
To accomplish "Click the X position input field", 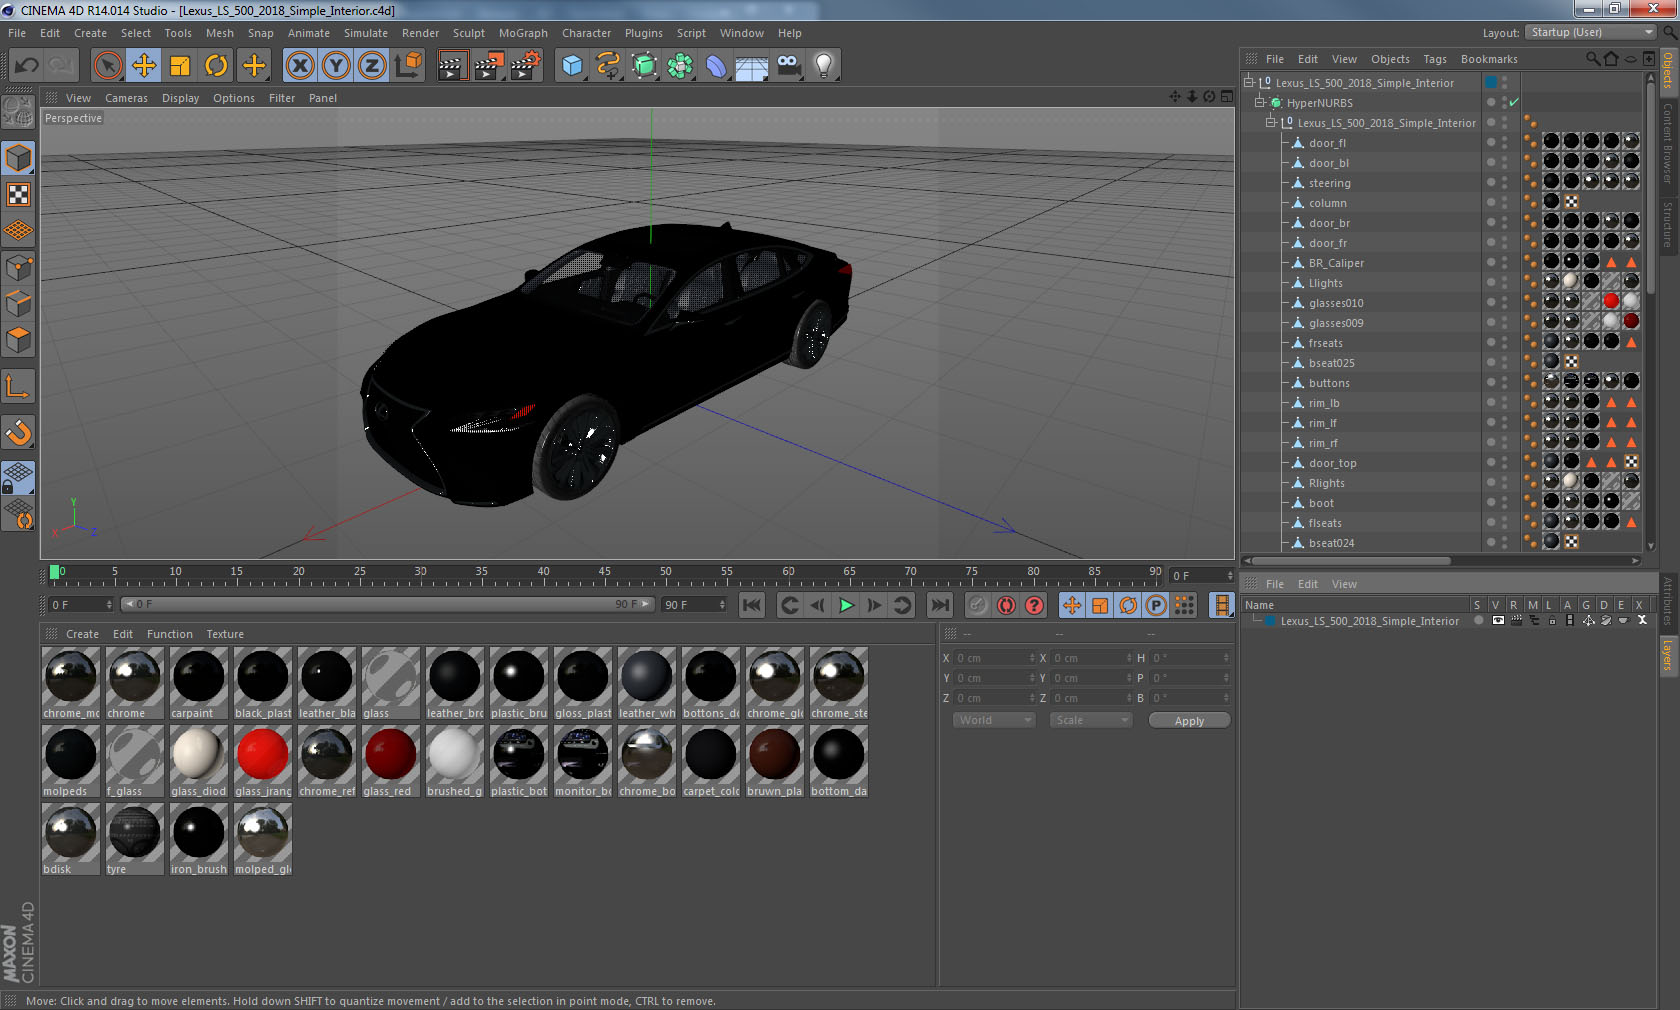I will tap(994, 658).
